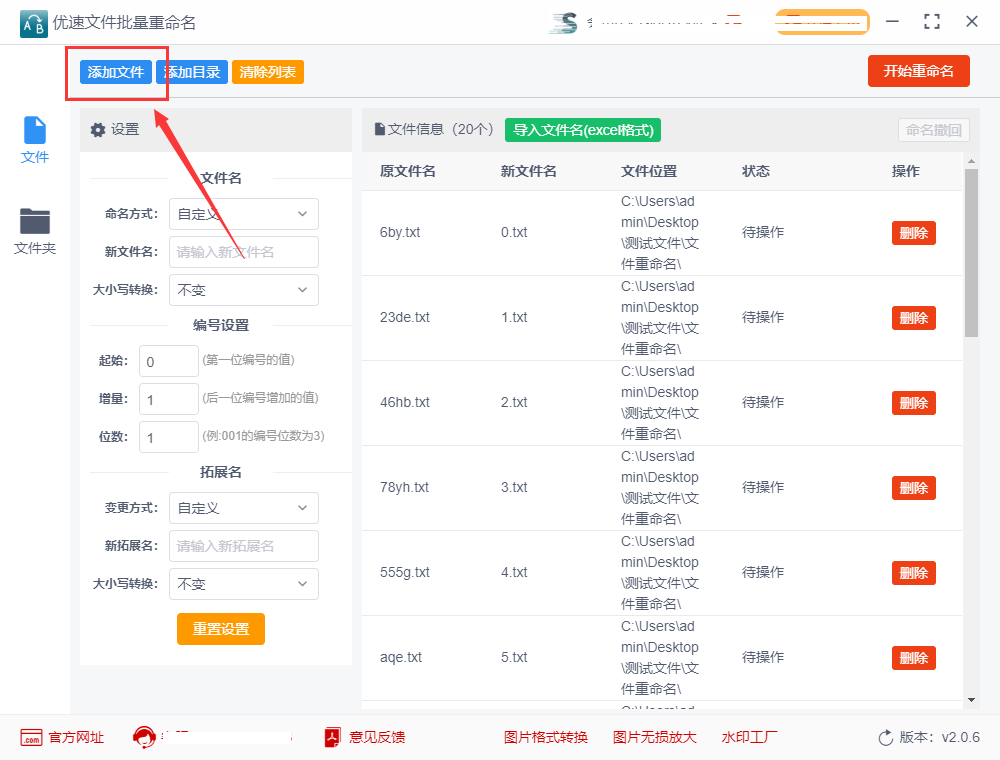1000x760 pixels.
Task: Click new name 0.txt cell
Action: pos(514,232)
